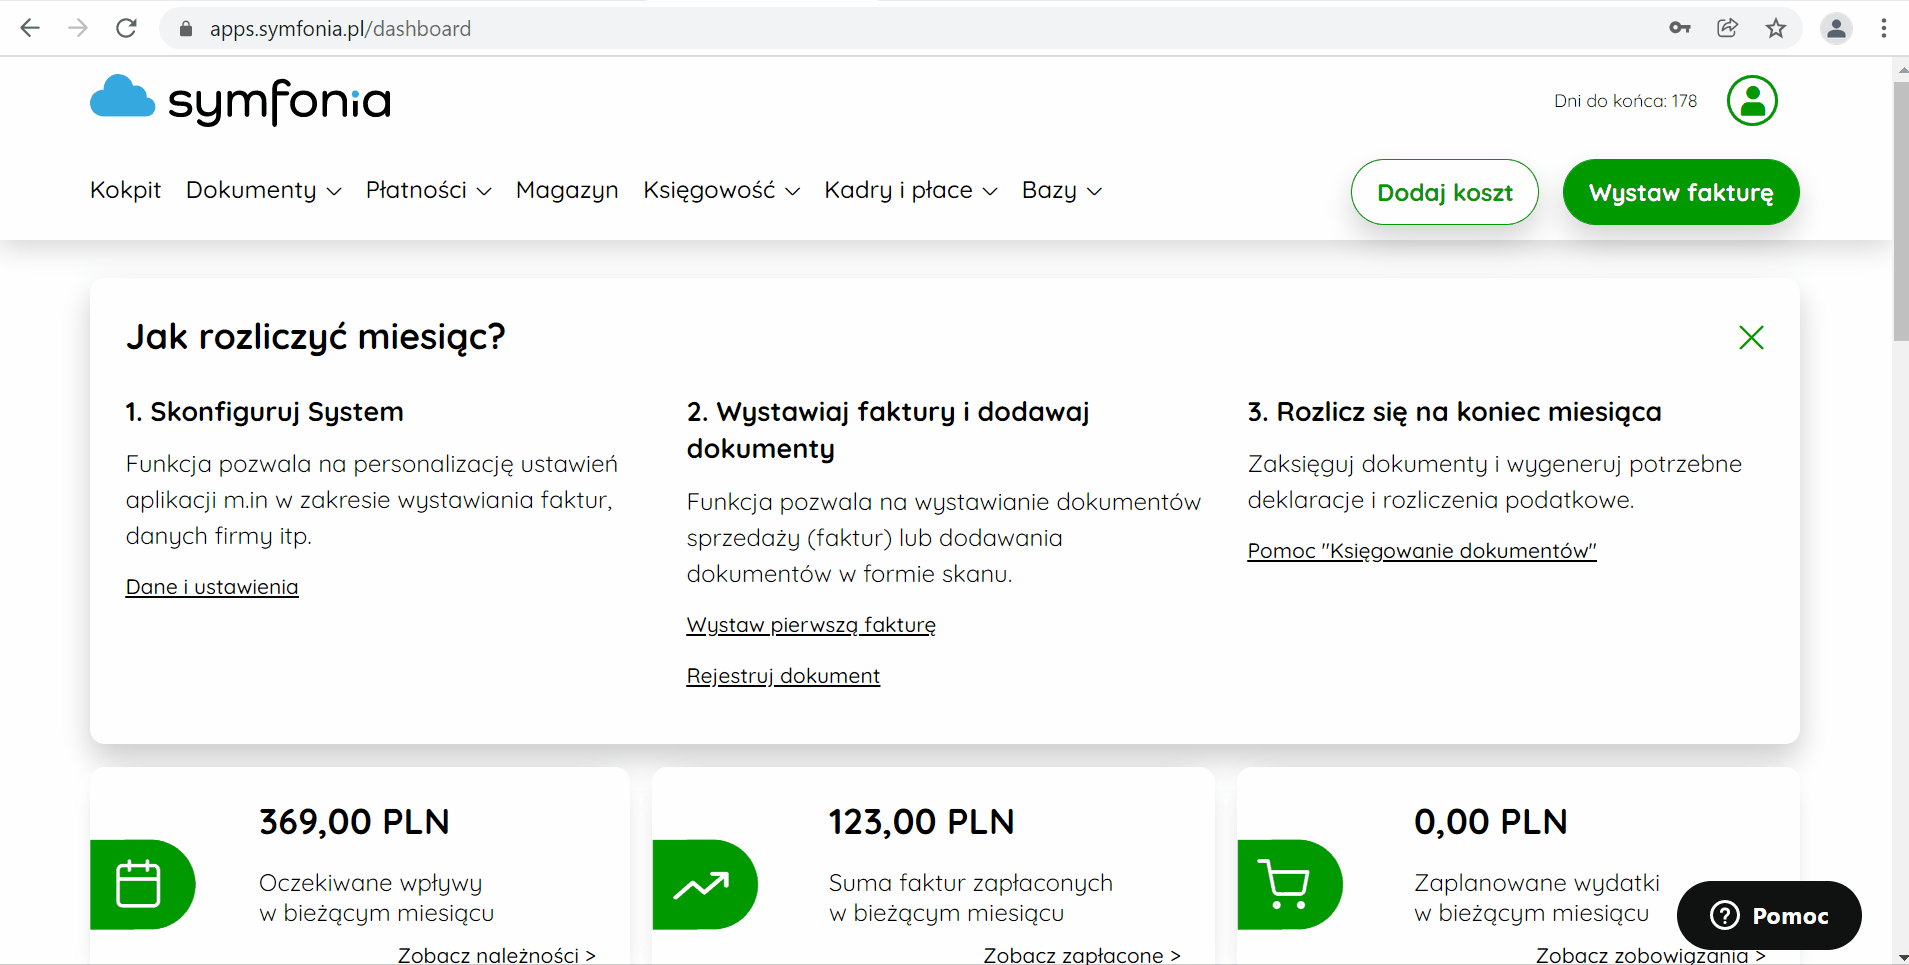Screen dimensions: 1909x965
Task: Click the browser forward arrow
Action: (78, 28)
